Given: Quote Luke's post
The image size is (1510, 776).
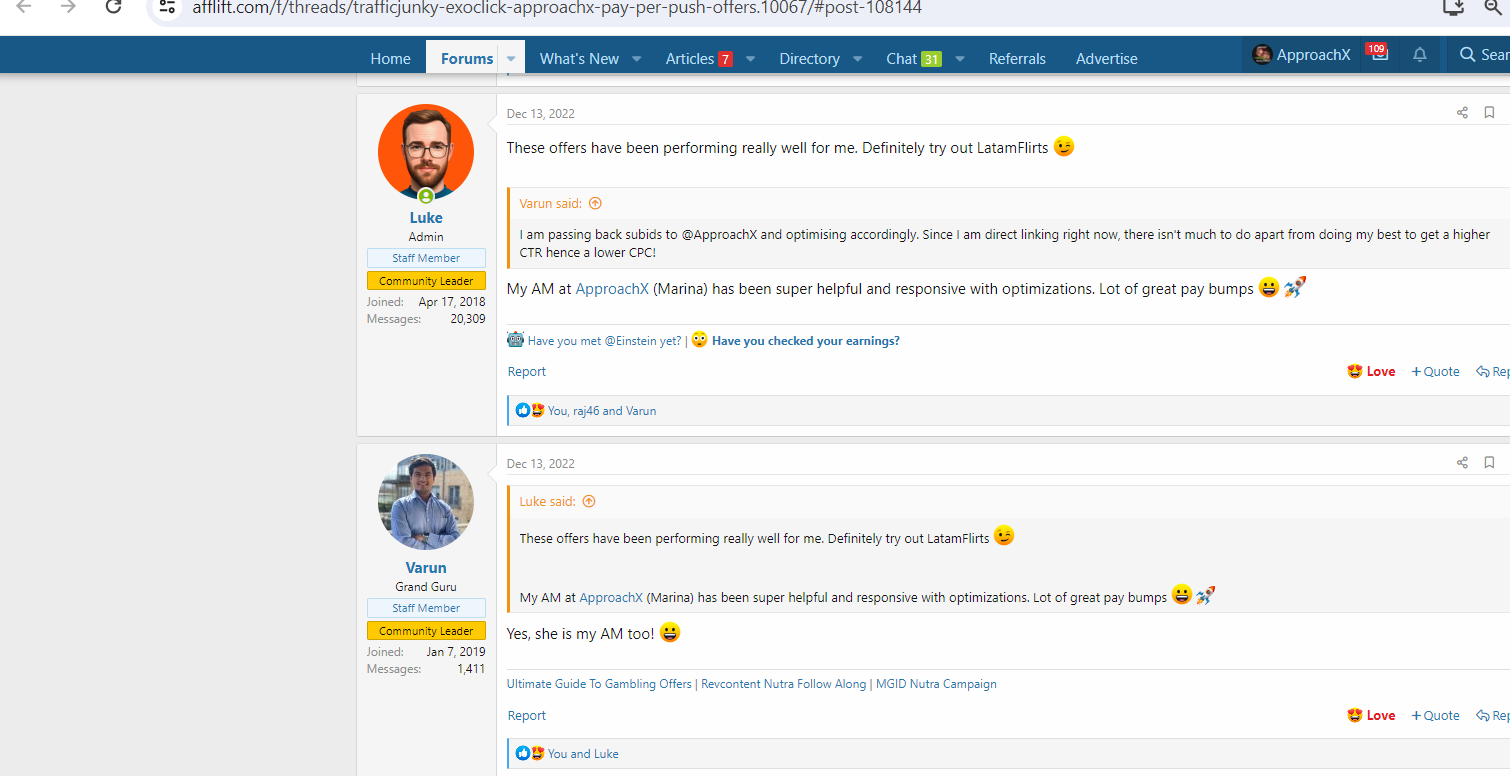Looking at the screenshot, I should [1436, 371].
